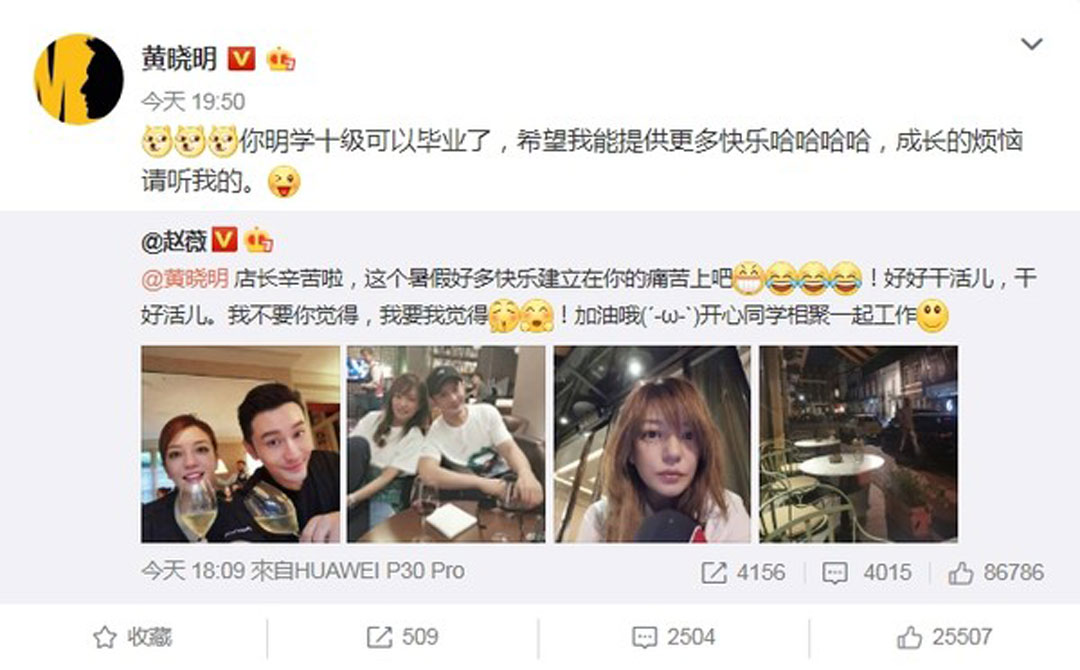
Task: Open the original post comments count 4015
Action: point(867,573)
